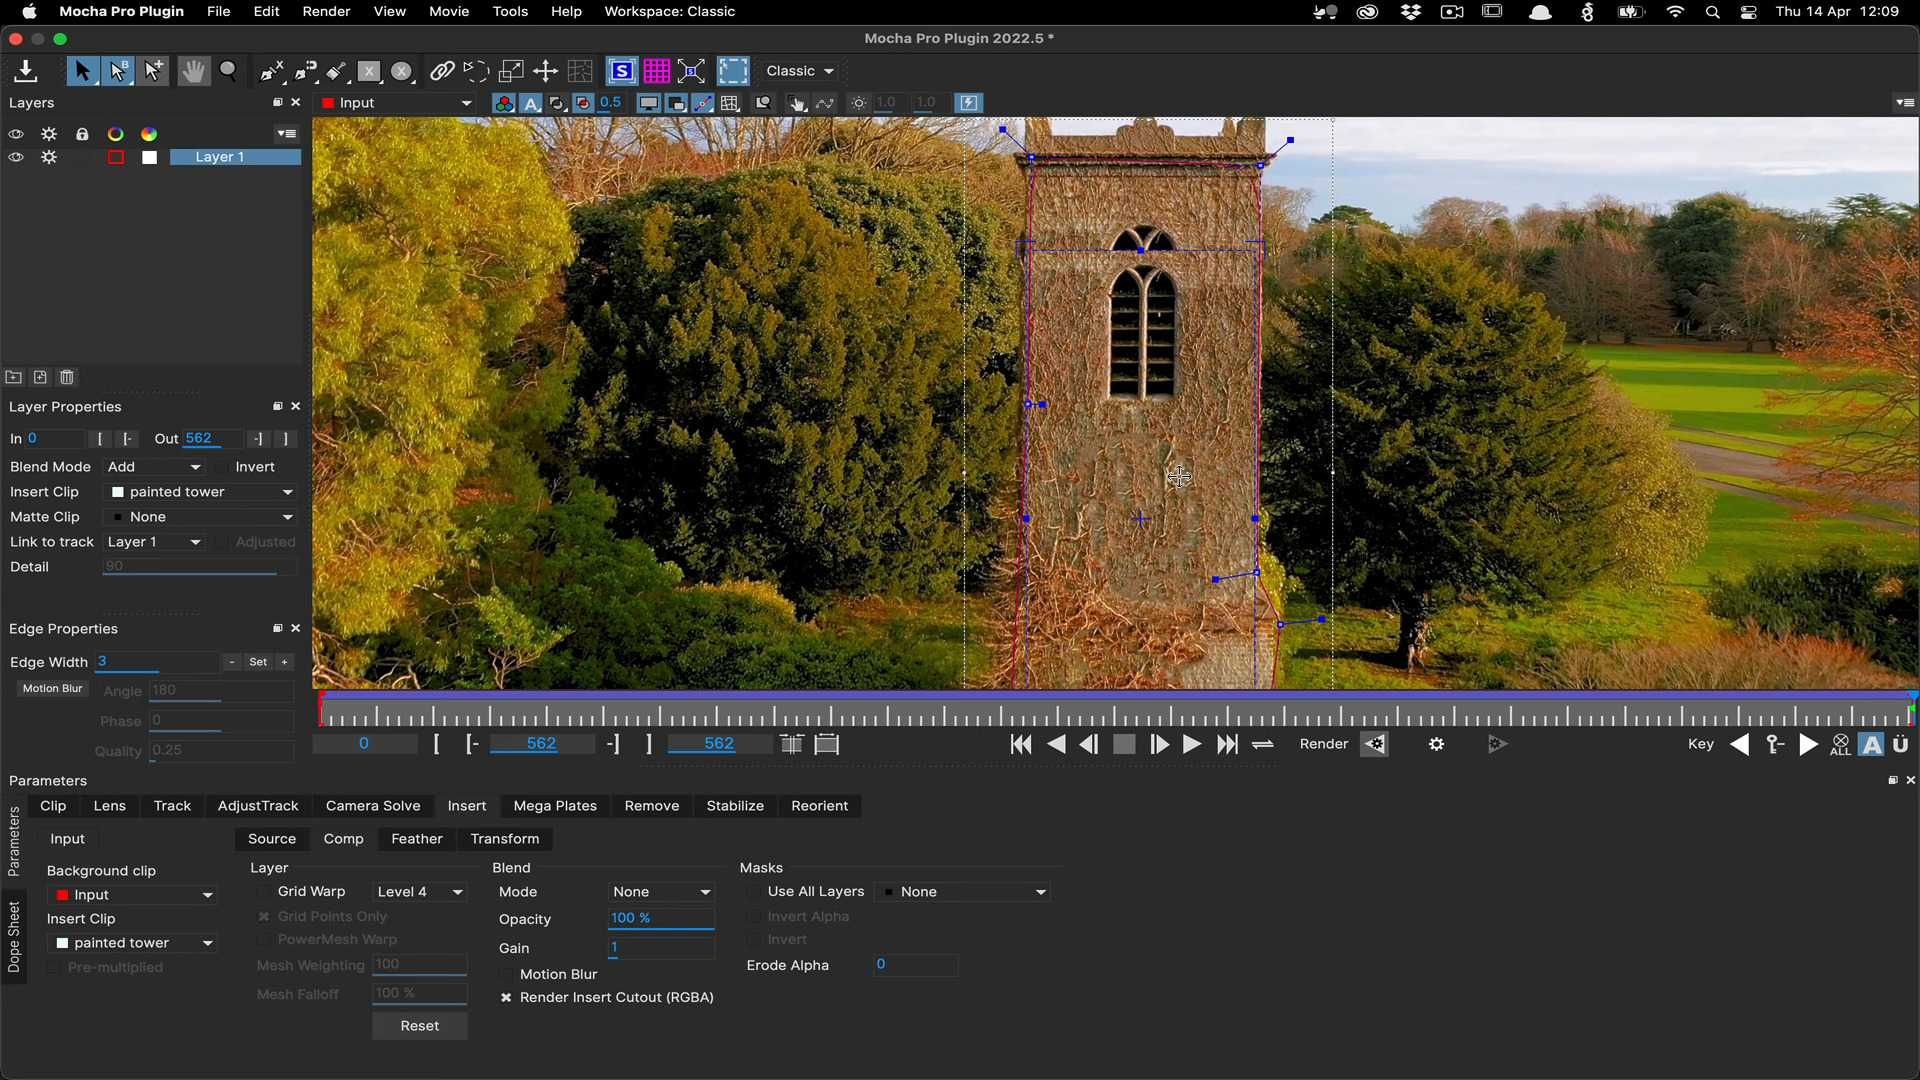Expand the Grid Warp level dropdown
The height and width of the screenshot is (1080, 1920).
[x=419, y=891]
